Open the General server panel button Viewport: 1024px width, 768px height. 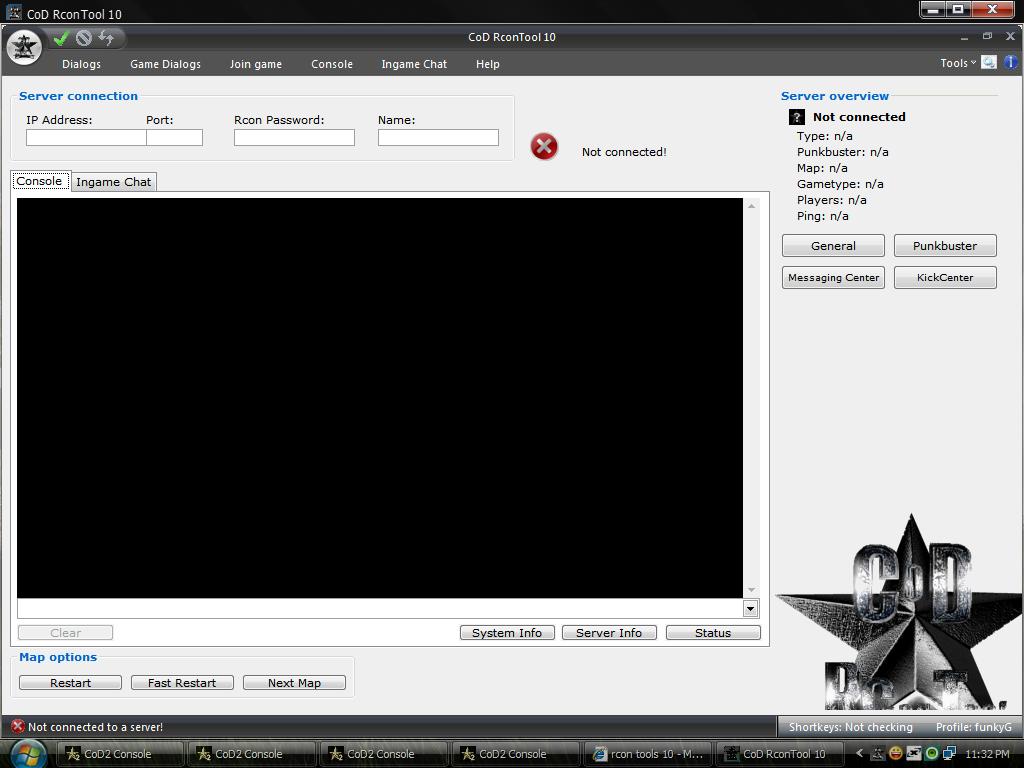pyautogui.click(x=833, y=246)
